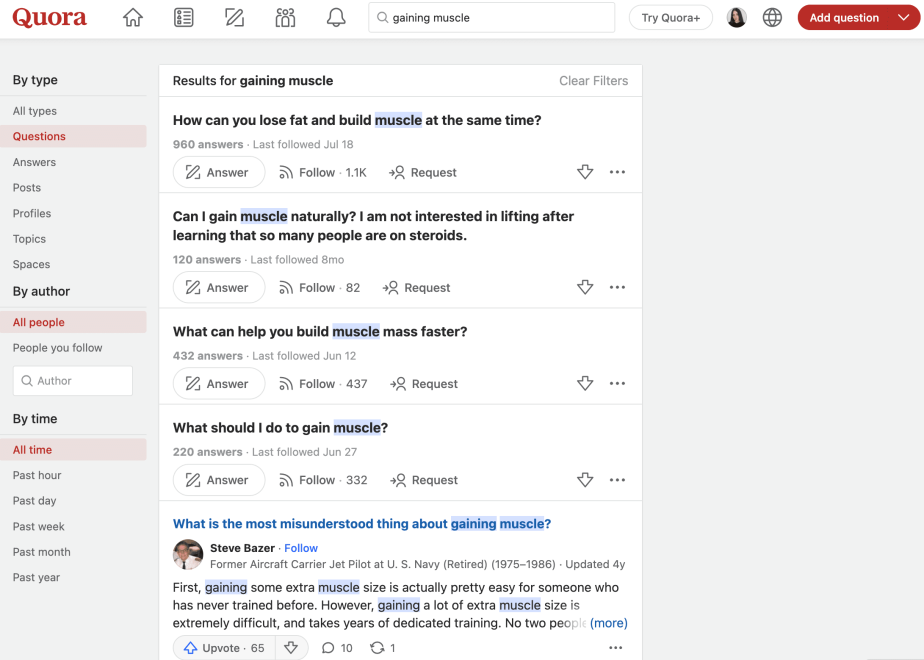The image size is (924, 660).
Task: Bookmark the first question with the save icon
Action: click(585, 172)
